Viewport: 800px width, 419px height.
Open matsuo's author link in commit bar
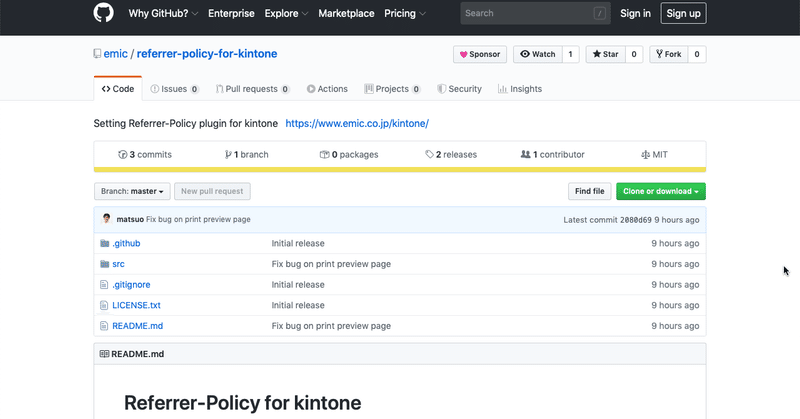130,219
